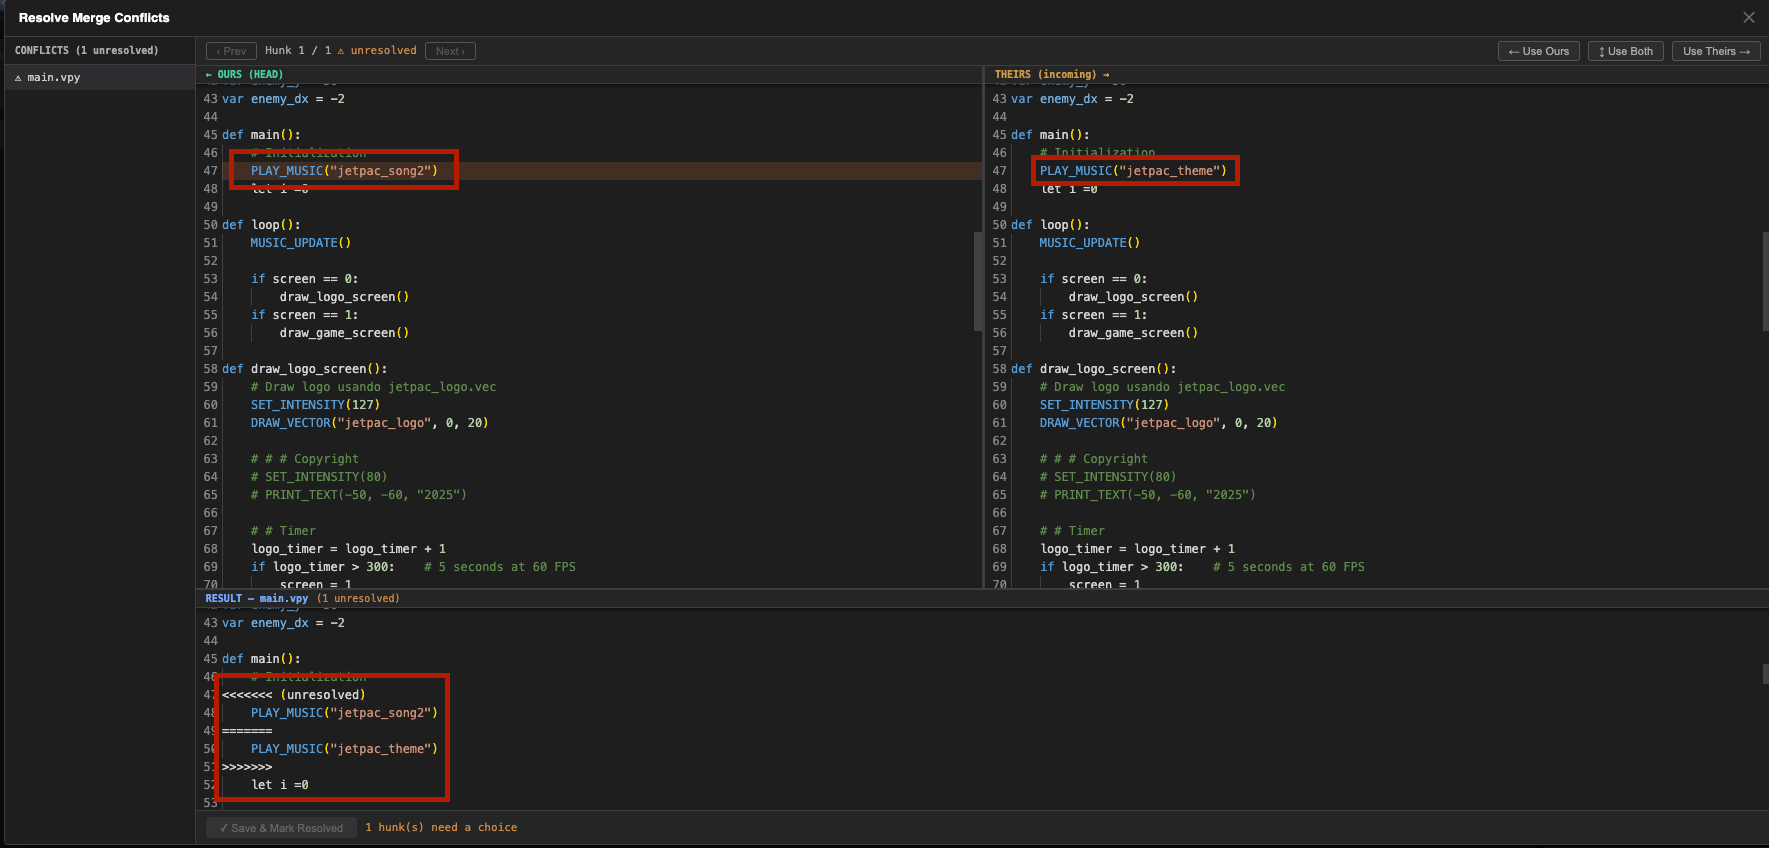Choose Use Both for this hunk
Image resolution: width=1769 pixels, height=848 pixels.
(1625, 51)
